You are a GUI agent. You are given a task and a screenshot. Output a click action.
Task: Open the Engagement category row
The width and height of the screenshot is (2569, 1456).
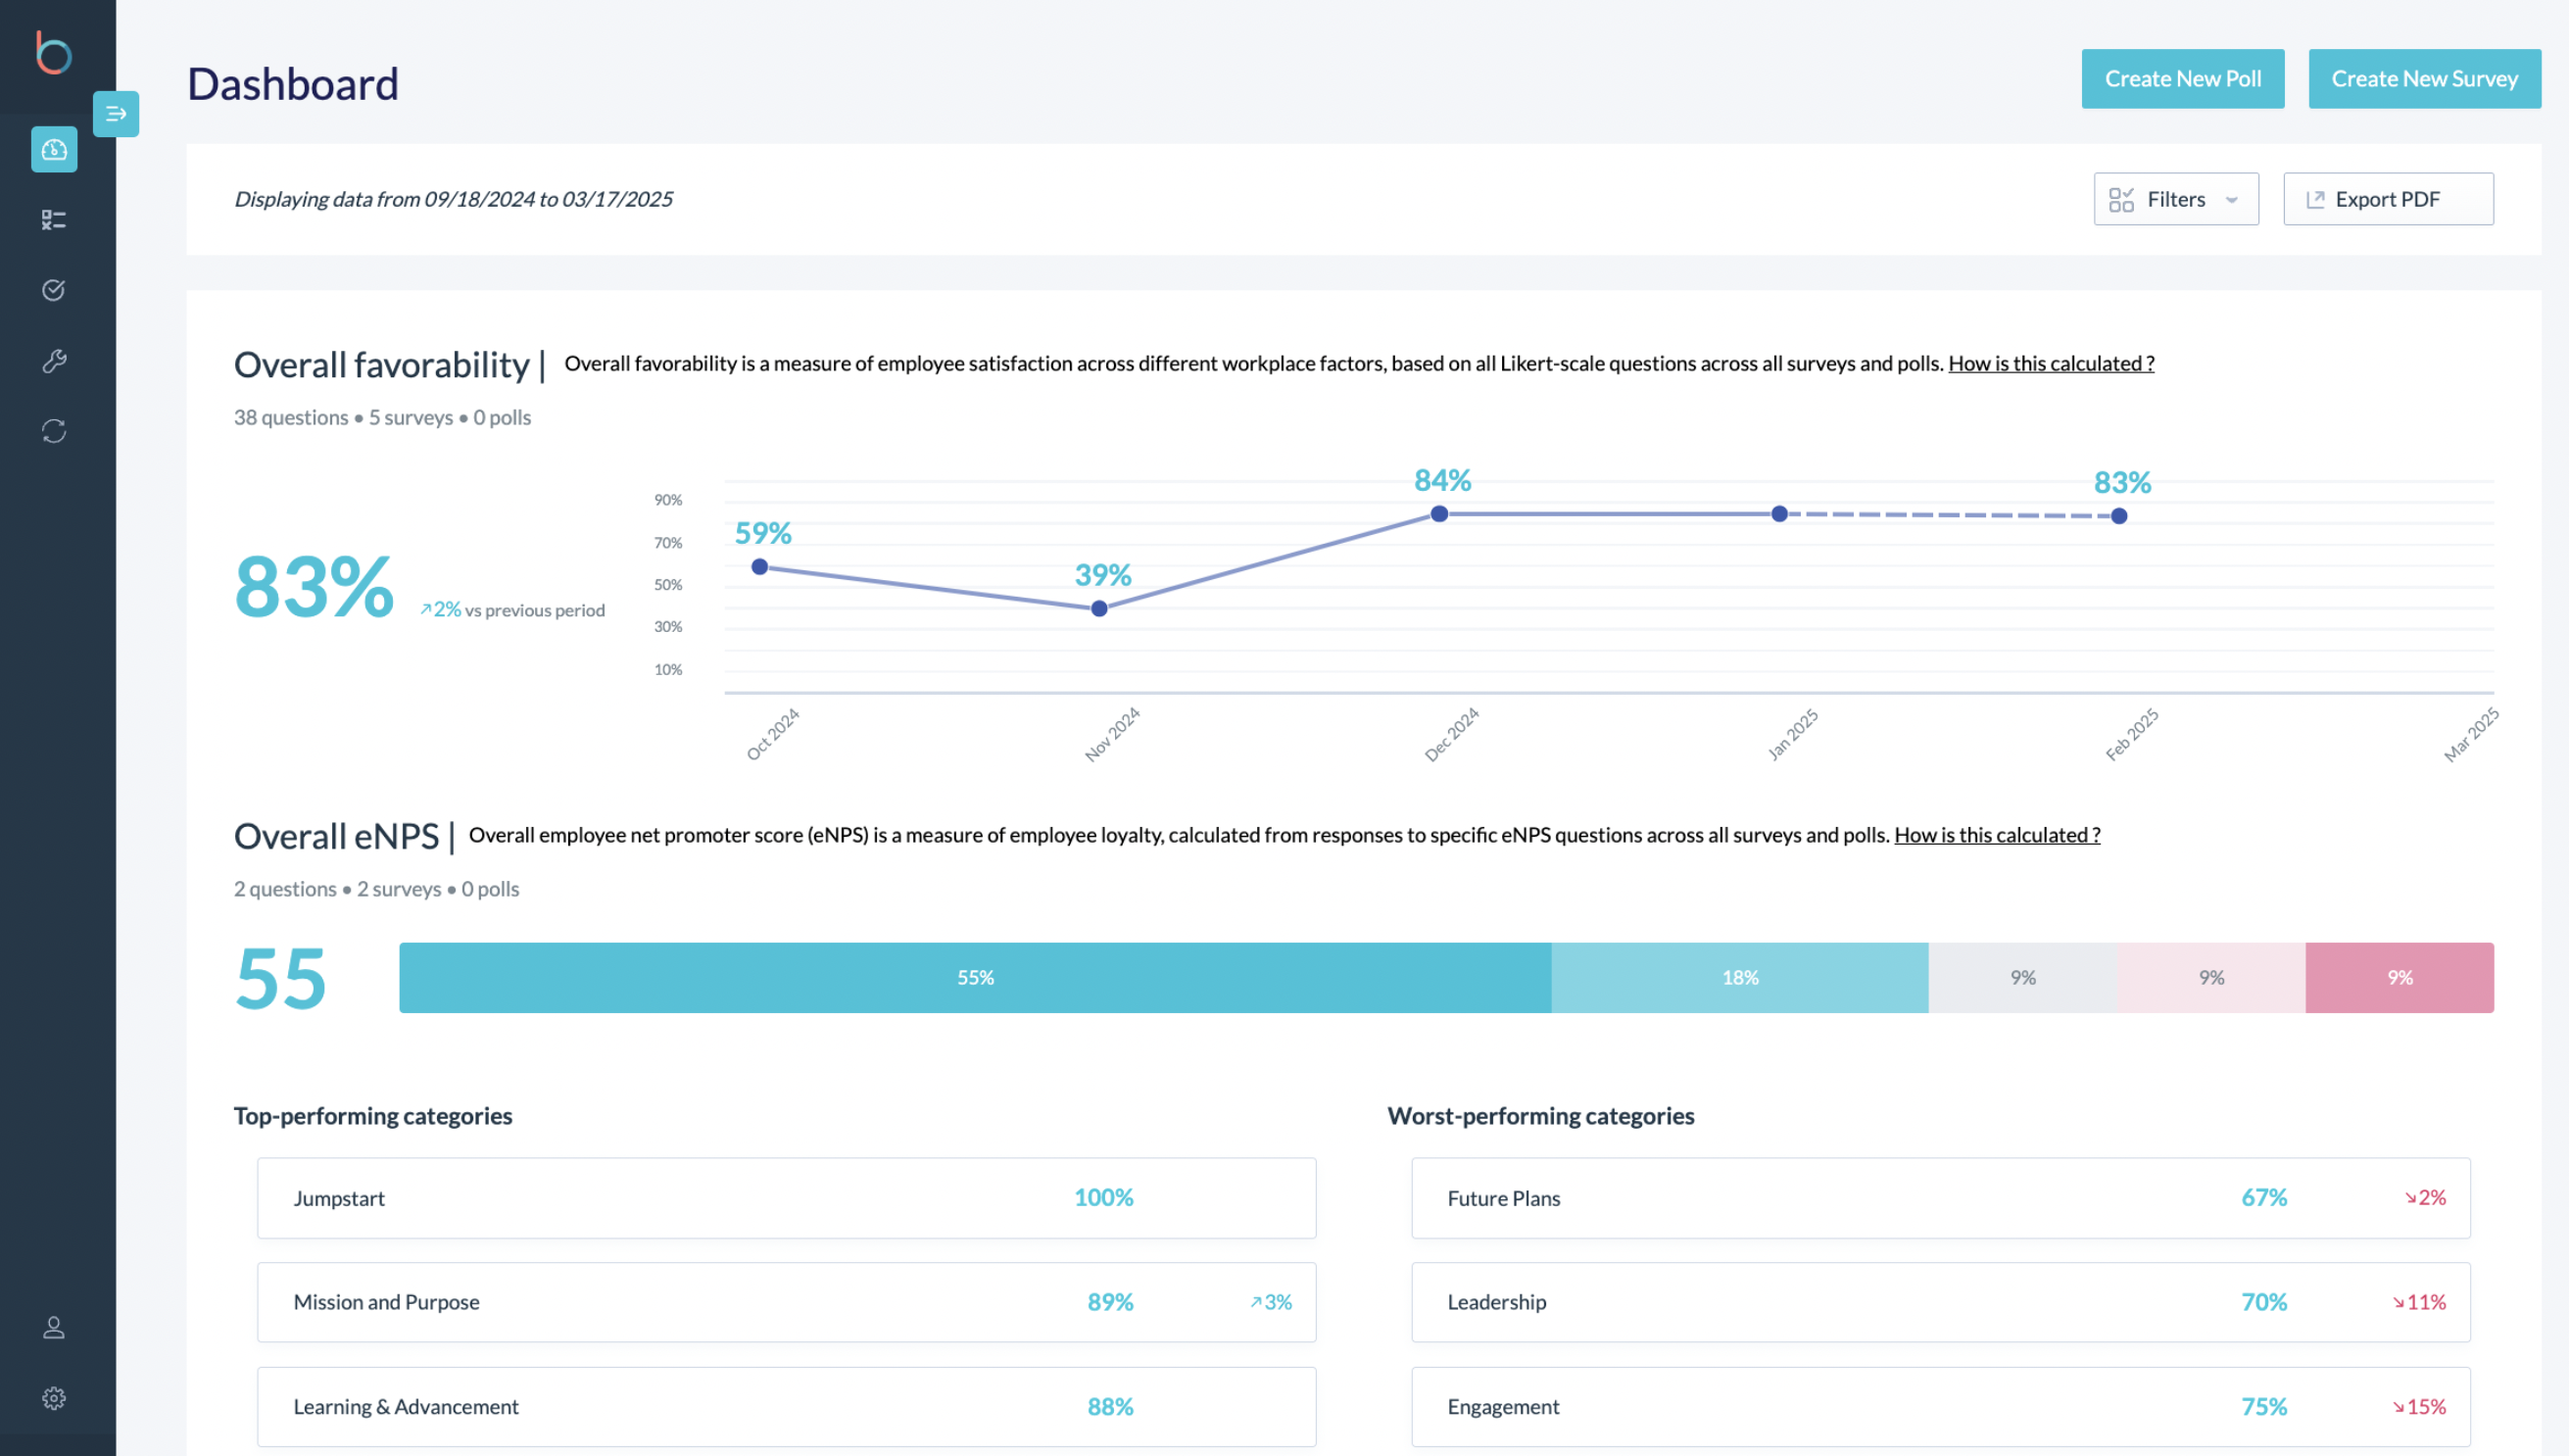pyautogui.click(x=1940, y=1407)
